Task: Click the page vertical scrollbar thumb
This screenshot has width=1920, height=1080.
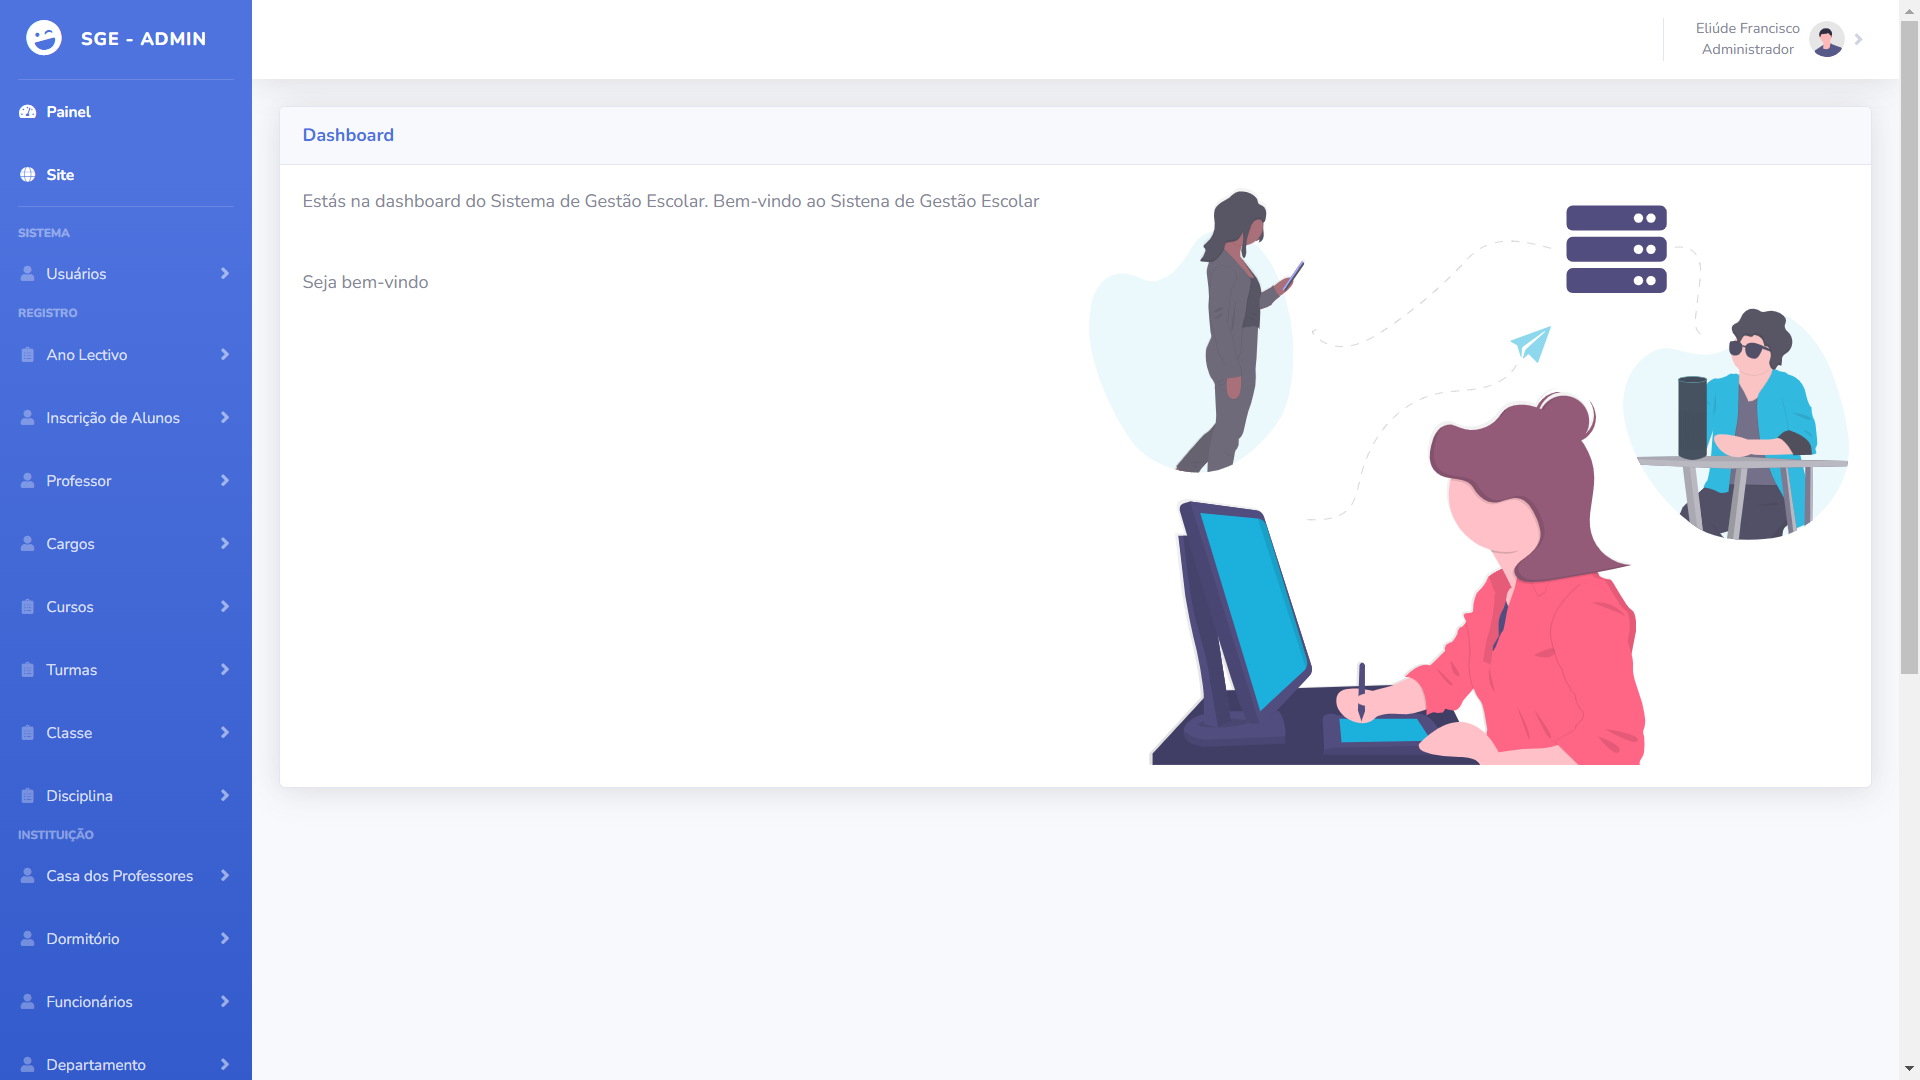Action: [1909, 347]
